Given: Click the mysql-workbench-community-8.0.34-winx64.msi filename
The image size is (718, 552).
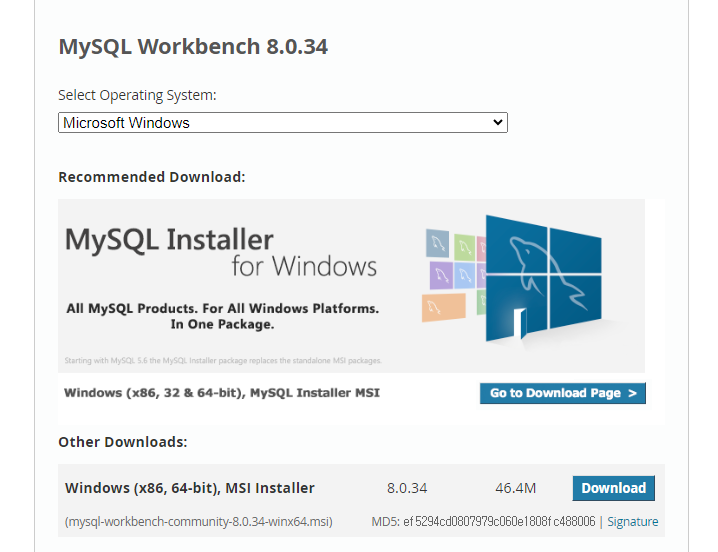Looking at the screenshot, I should pyautogui.click(x=199, y=521).
